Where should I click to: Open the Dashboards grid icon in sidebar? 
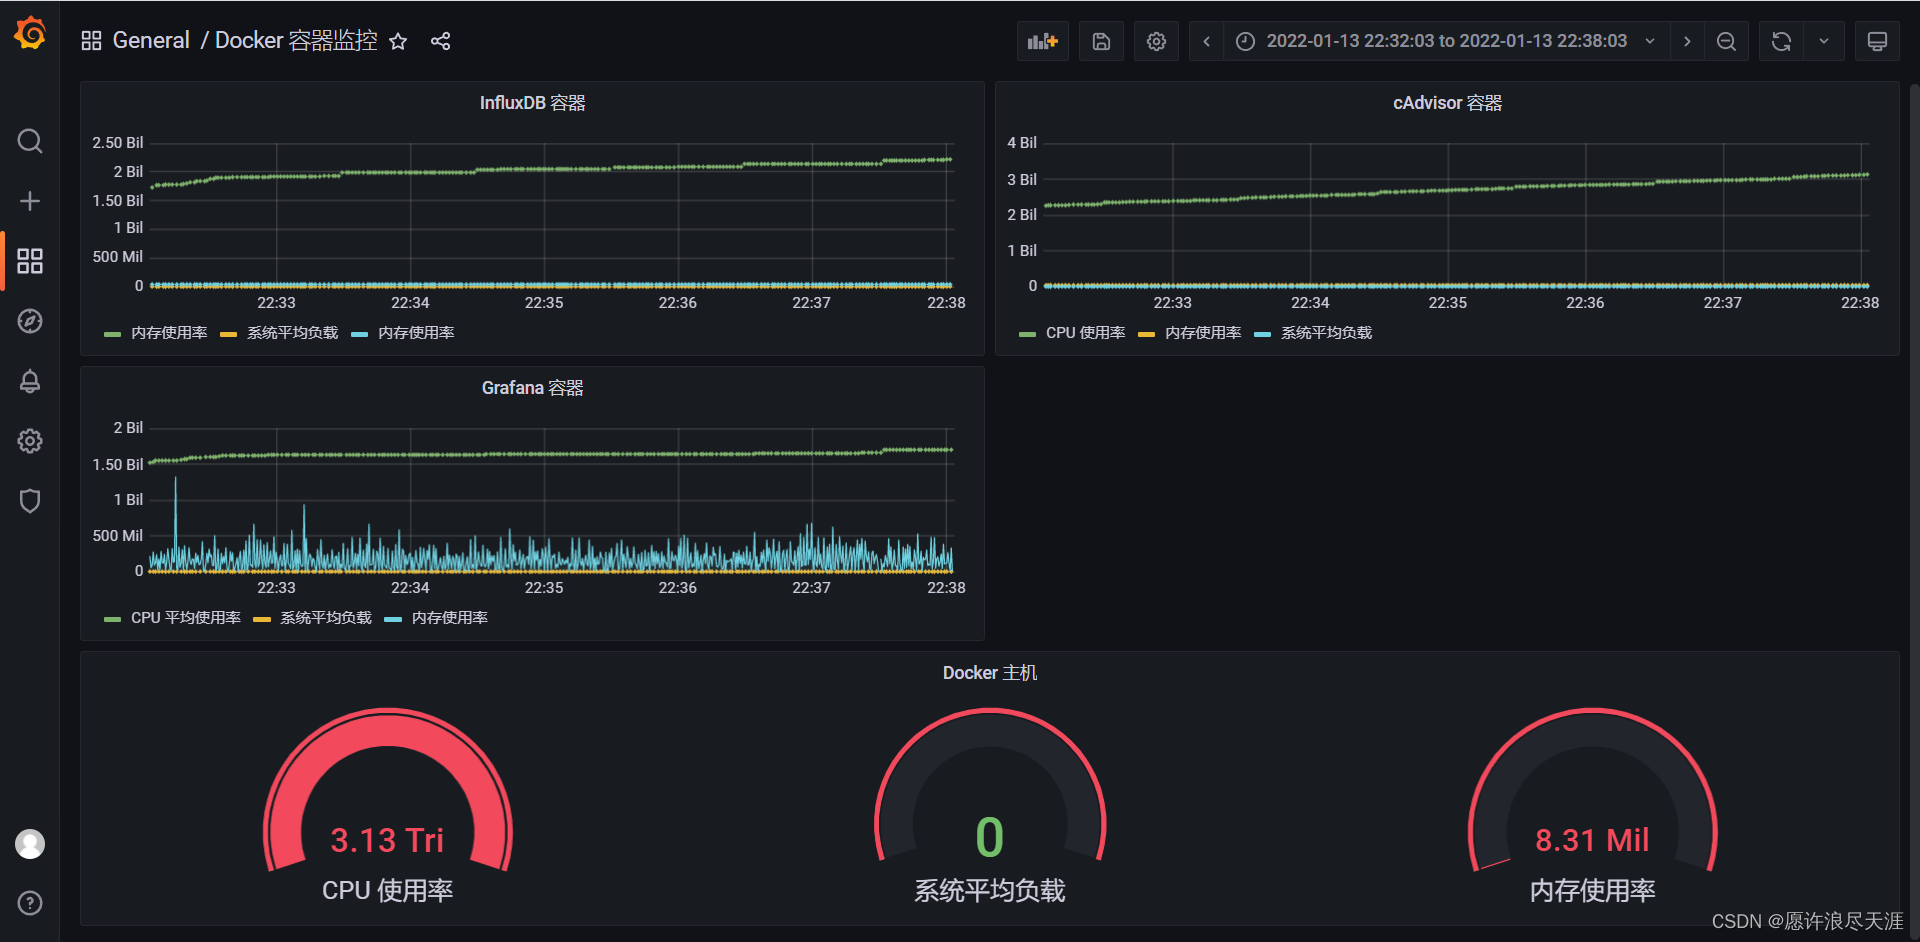(x=30, y=261)
